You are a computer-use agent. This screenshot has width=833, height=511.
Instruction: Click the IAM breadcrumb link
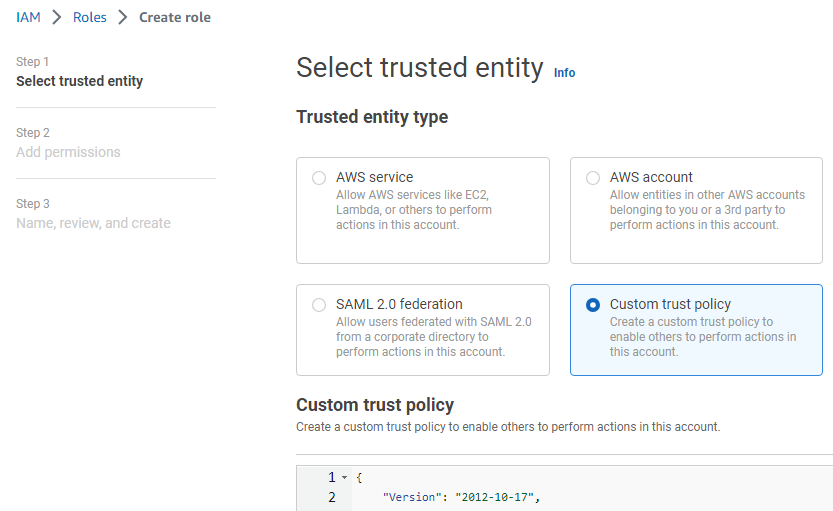(x=28, y=17)
